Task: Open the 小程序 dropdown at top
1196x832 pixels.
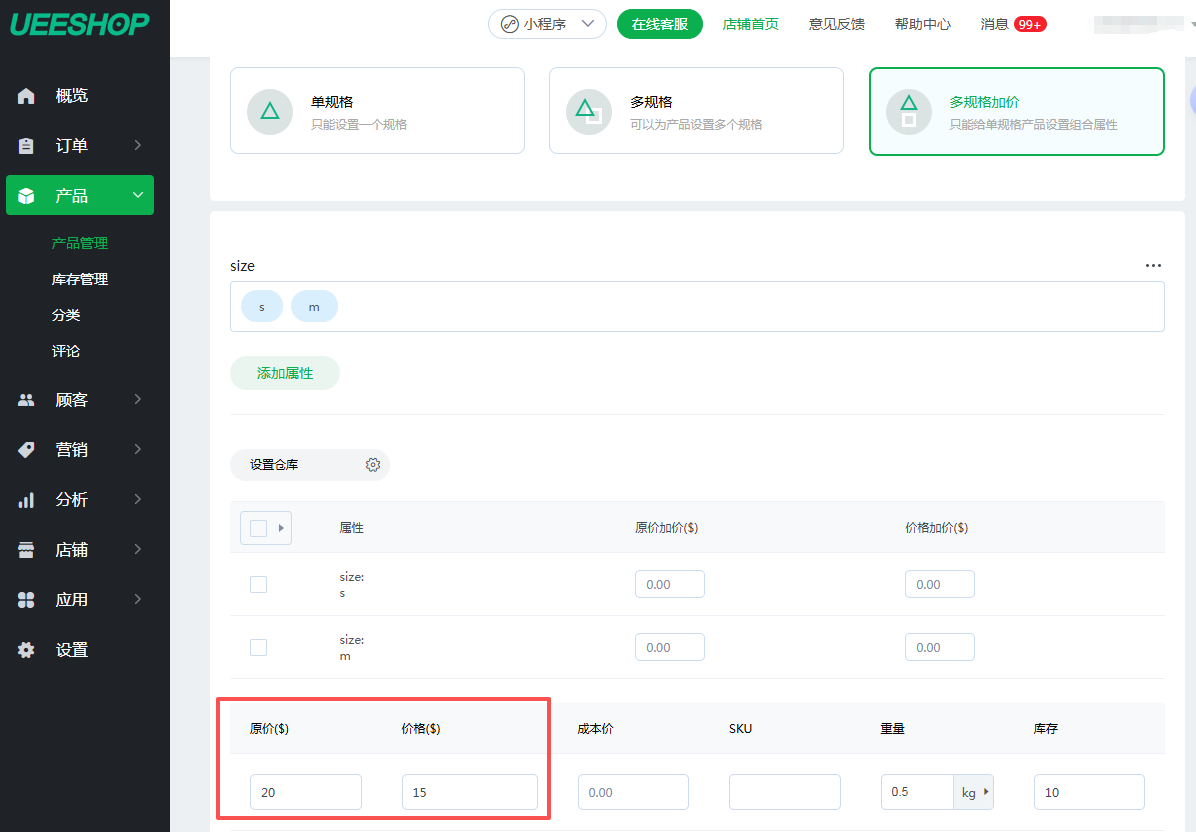Action: click(x=547, y=24)
